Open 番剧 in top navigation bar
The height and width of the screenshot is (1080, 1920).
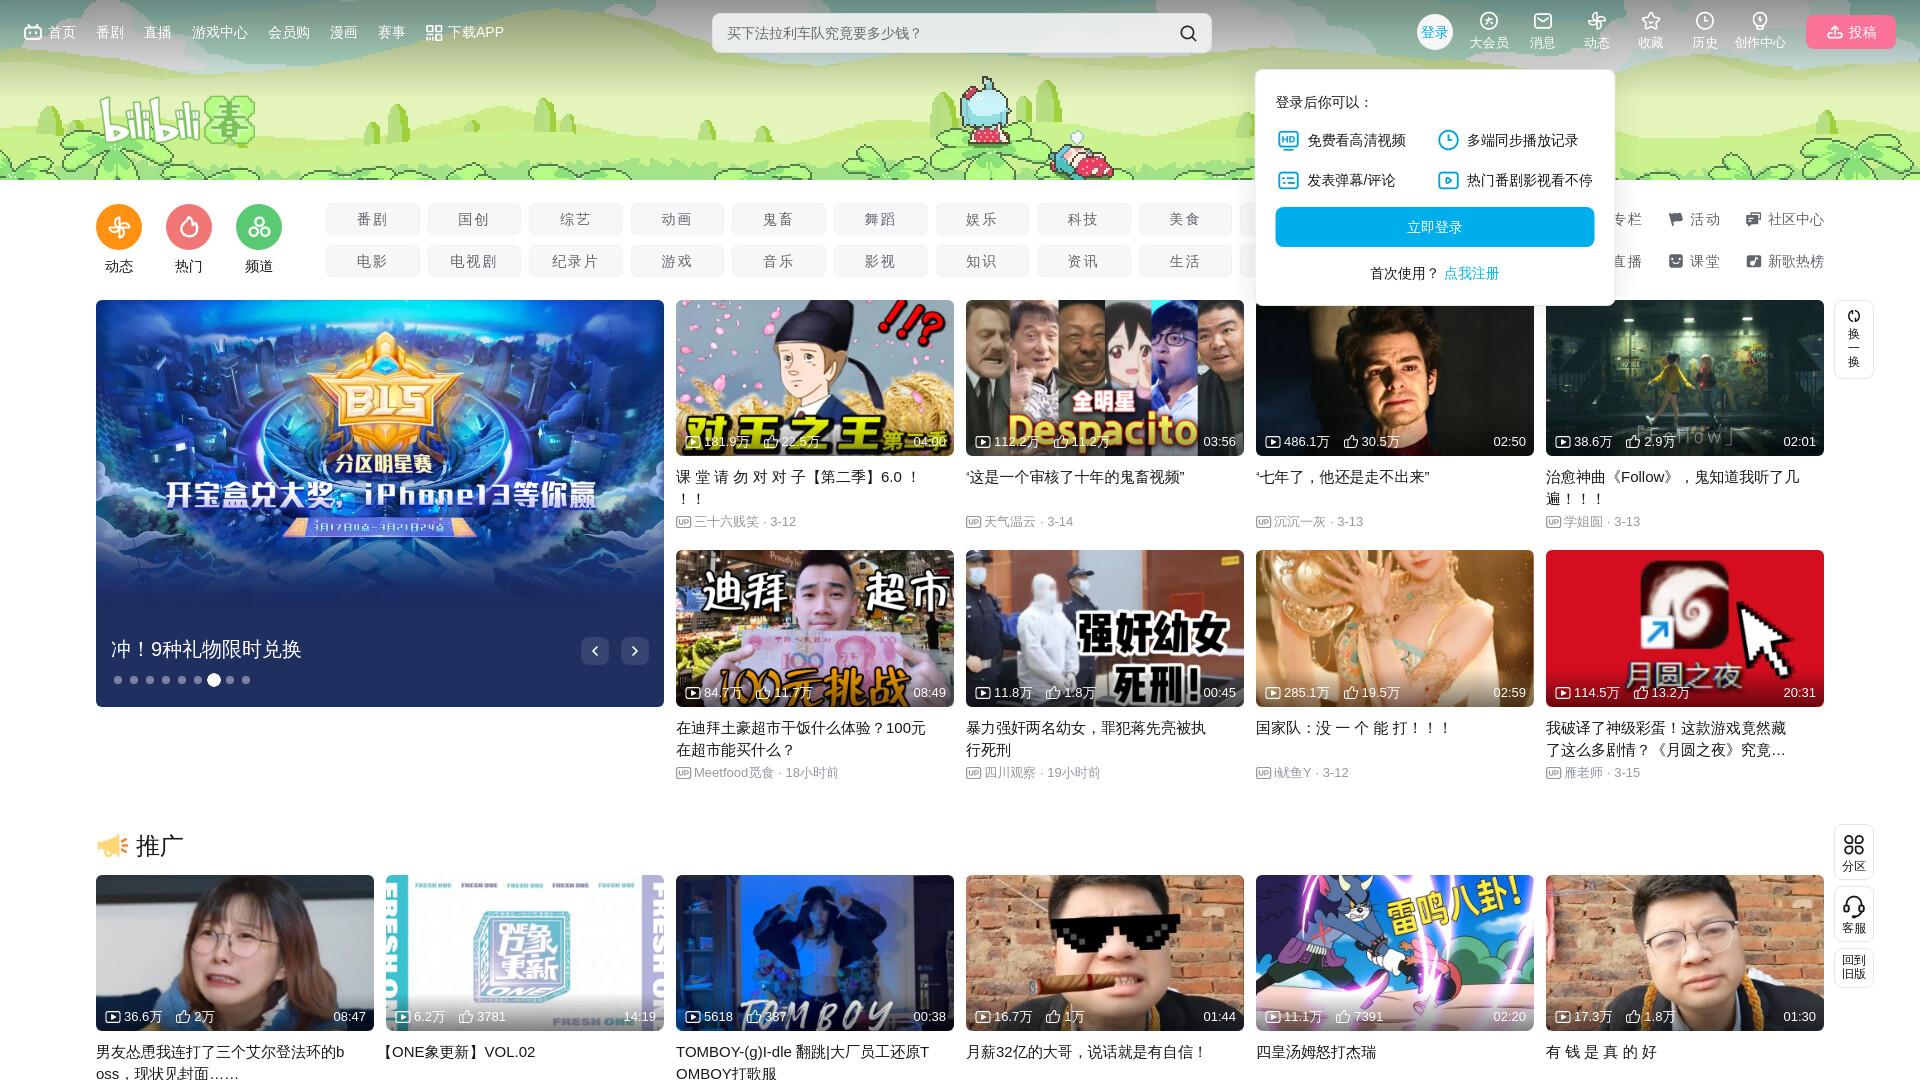[x=110, y=32]
